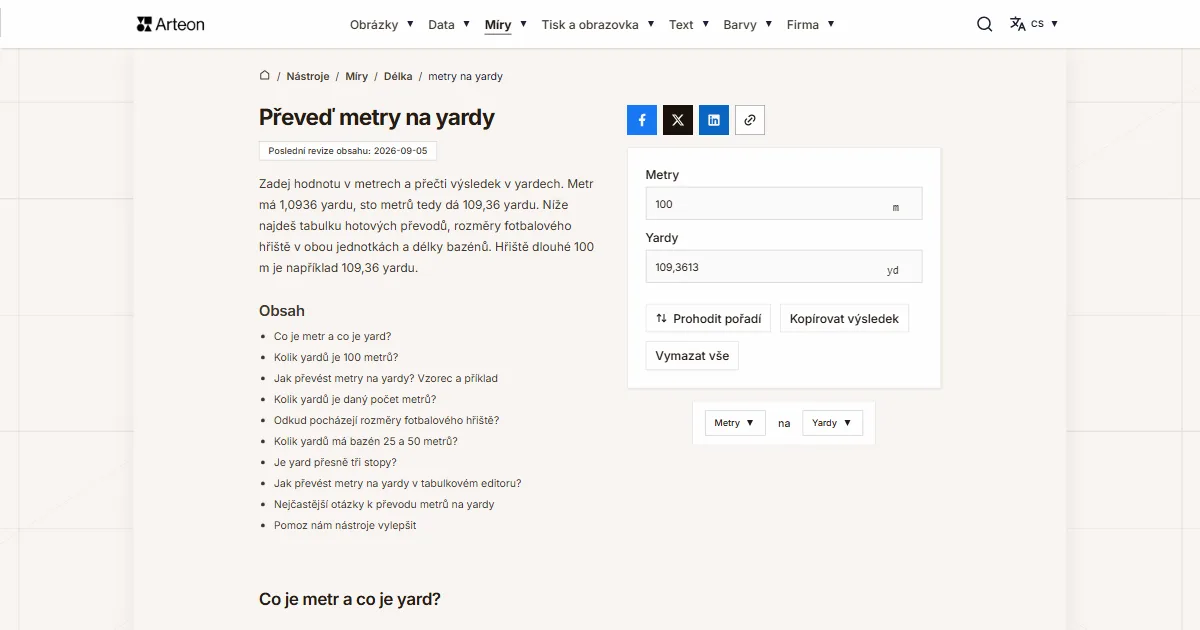Screen dimensions: 1200x630
Task: Click the Yardy result field
Action: click(x=784, y=267)
